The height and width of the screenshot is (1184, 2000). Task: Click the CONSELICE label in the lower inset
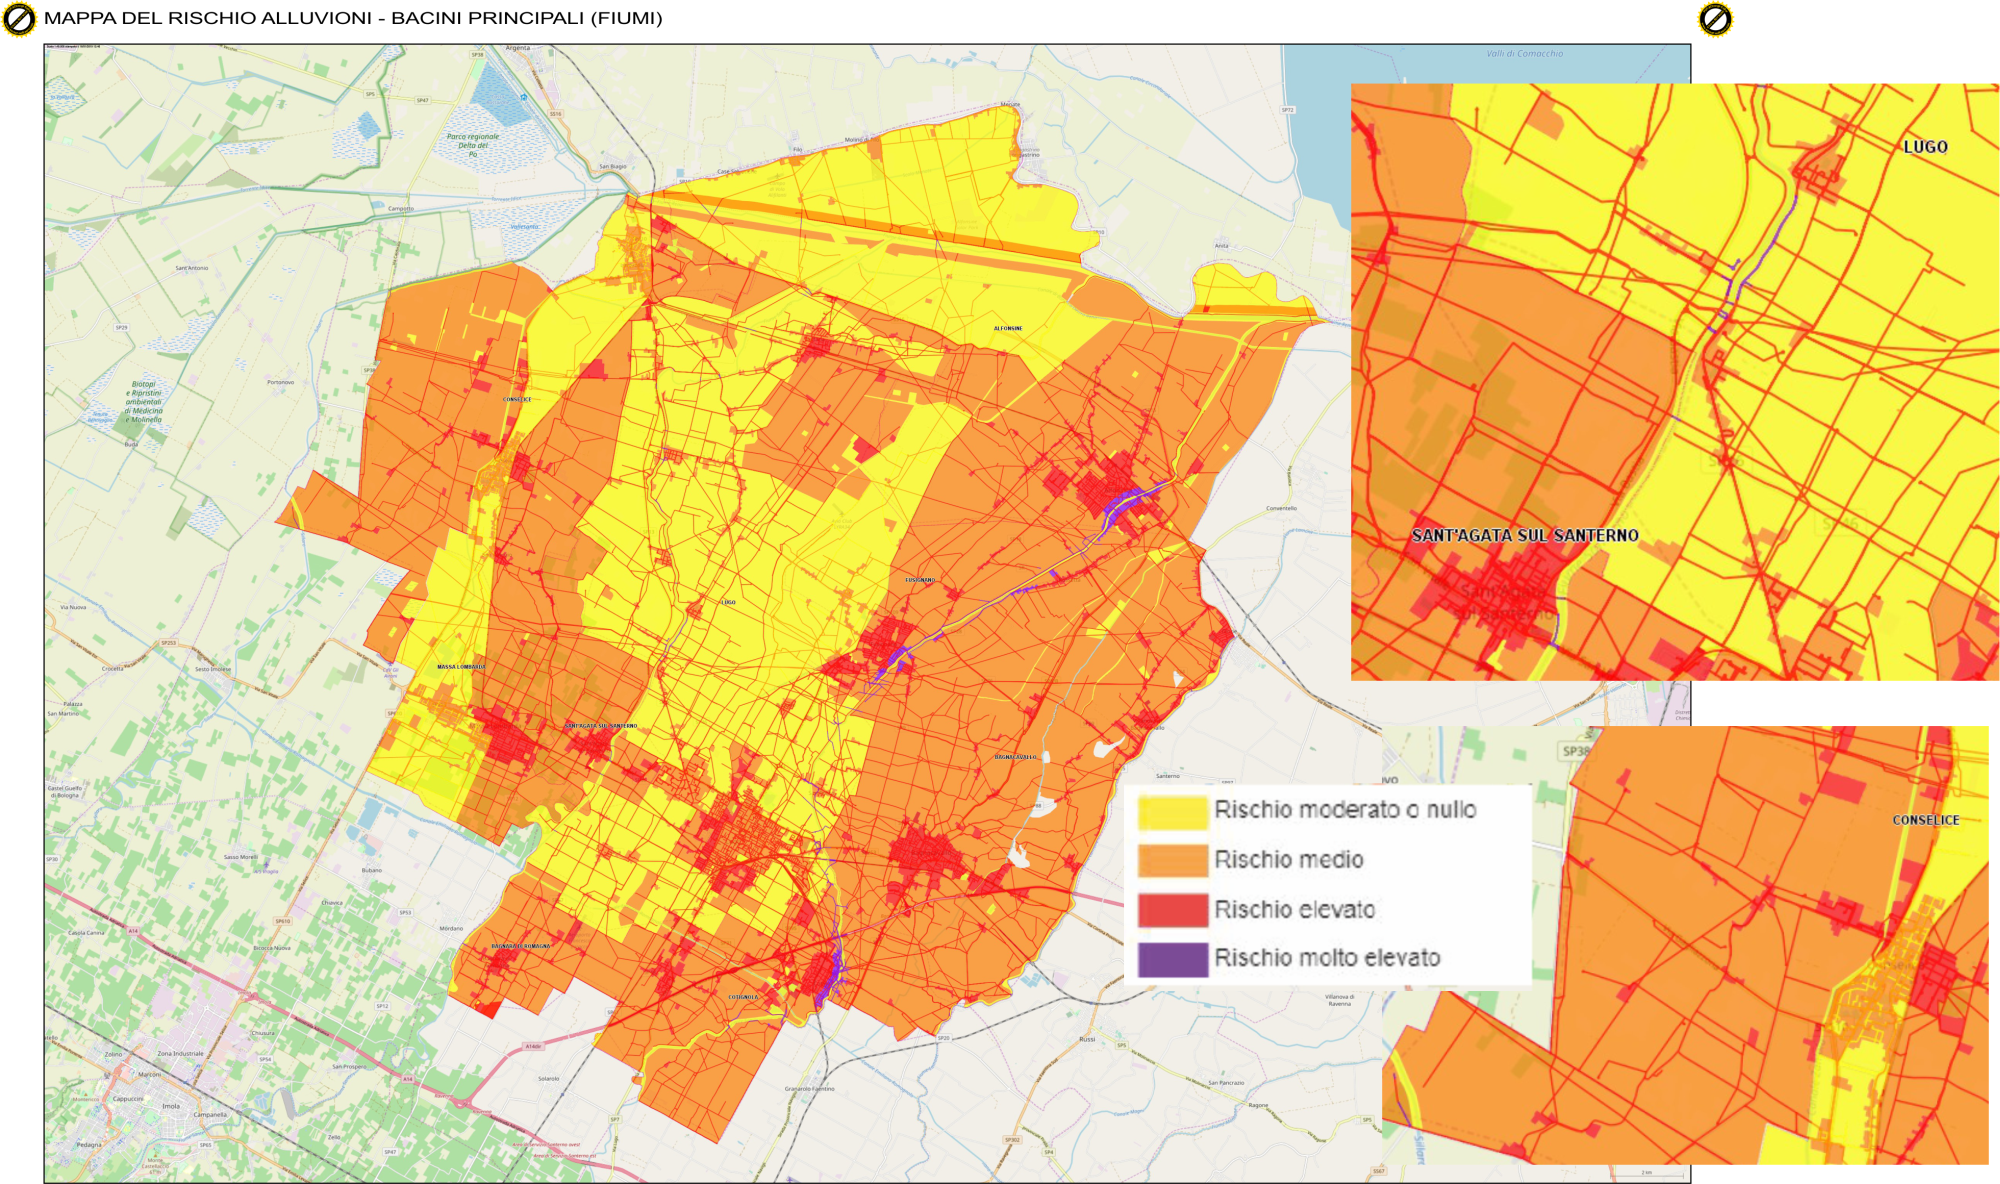click(x=1926, y=820)
